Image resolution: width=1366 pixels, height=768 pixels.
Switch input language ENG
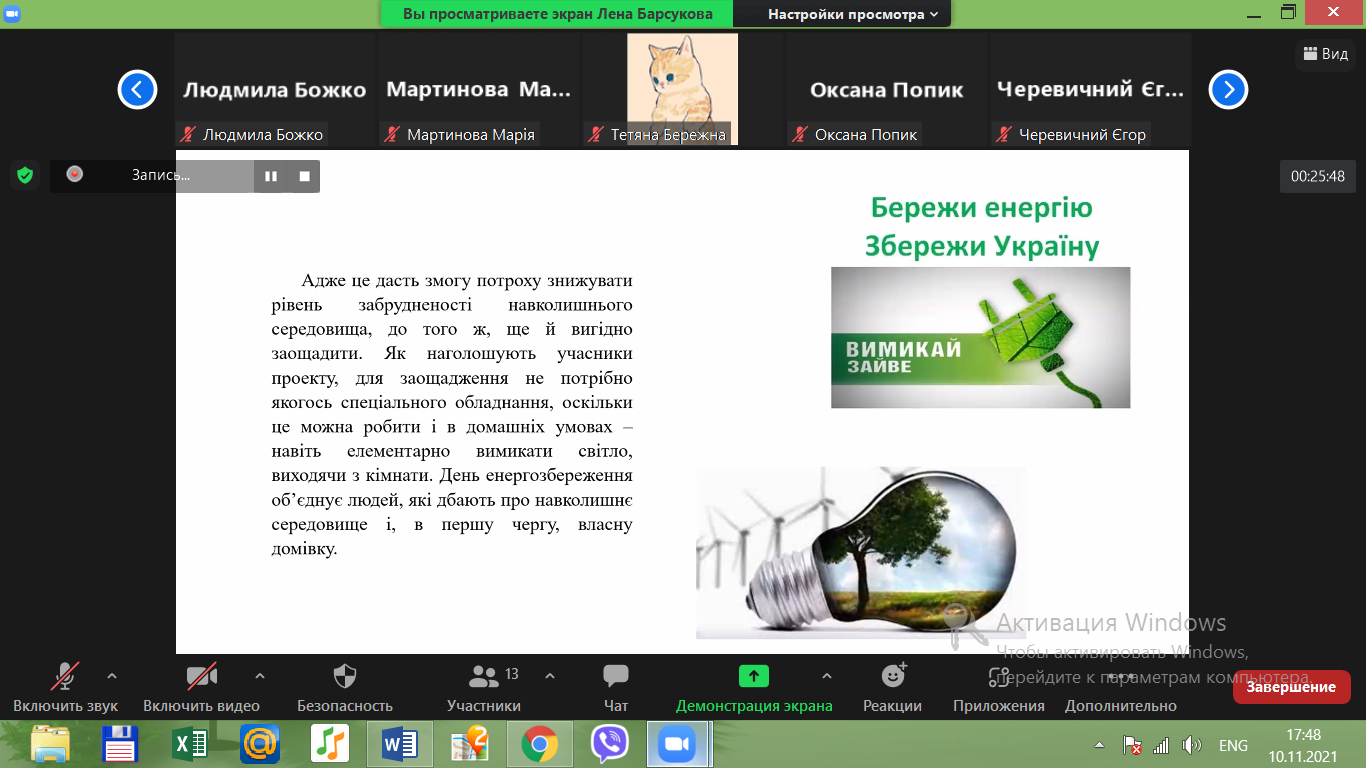click(1233, 746)
